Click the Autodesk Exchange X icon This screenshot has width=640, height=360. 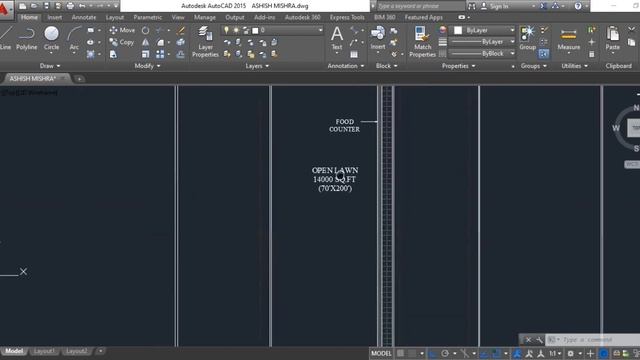tap(543, 6)
